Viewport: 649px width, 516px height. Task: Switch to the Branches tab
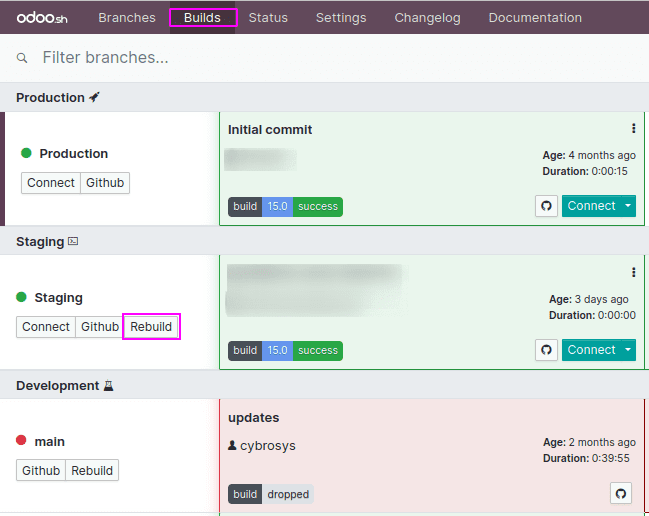point(127,17)
